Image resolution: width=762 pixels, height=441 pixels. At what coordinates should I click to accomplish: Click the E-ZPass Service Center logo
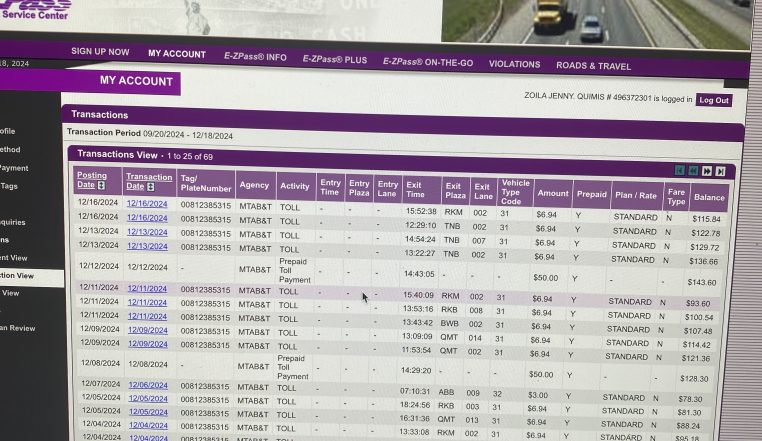coord(35,10)
